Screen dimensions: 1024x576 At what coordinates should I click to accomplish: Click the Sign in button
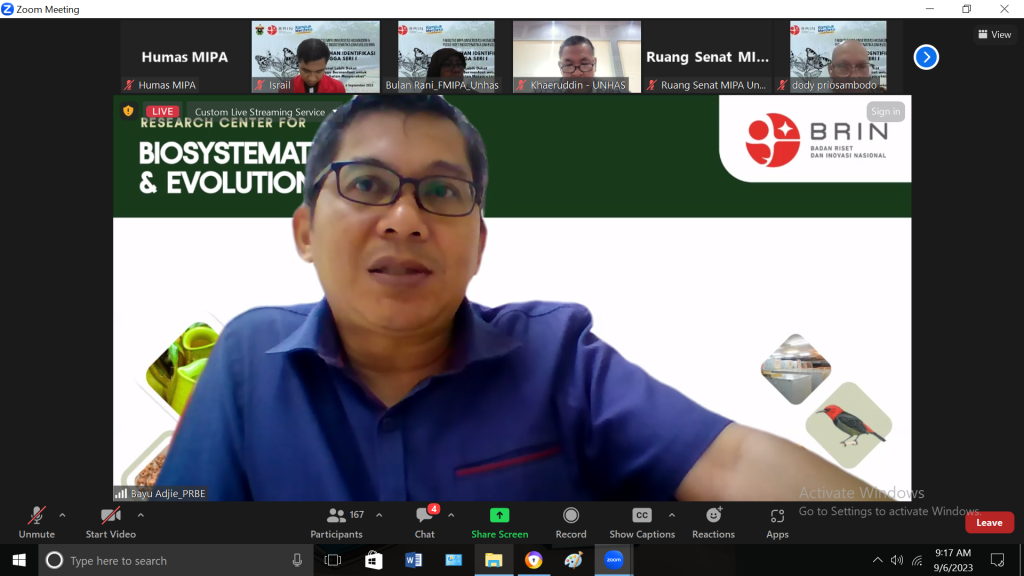(x=885, y=112)
